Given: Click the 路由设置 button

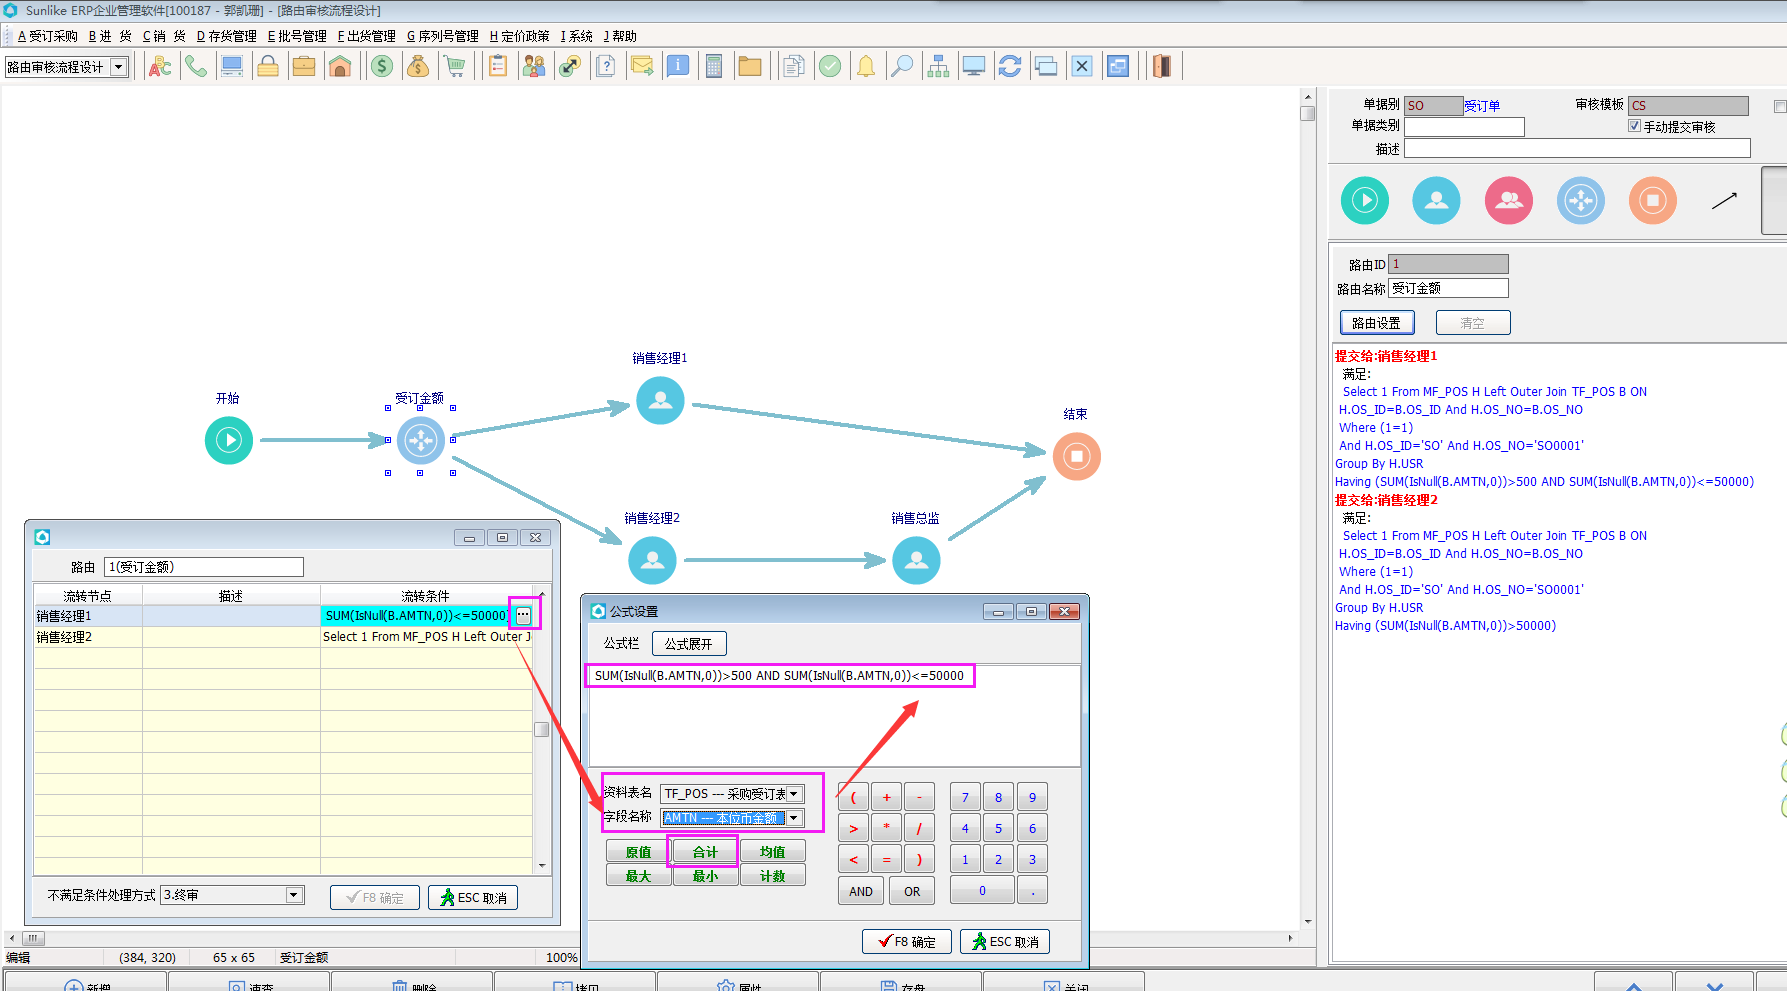Looking at the screenshot, I should pyautogui.click(x=1377, y=323).
